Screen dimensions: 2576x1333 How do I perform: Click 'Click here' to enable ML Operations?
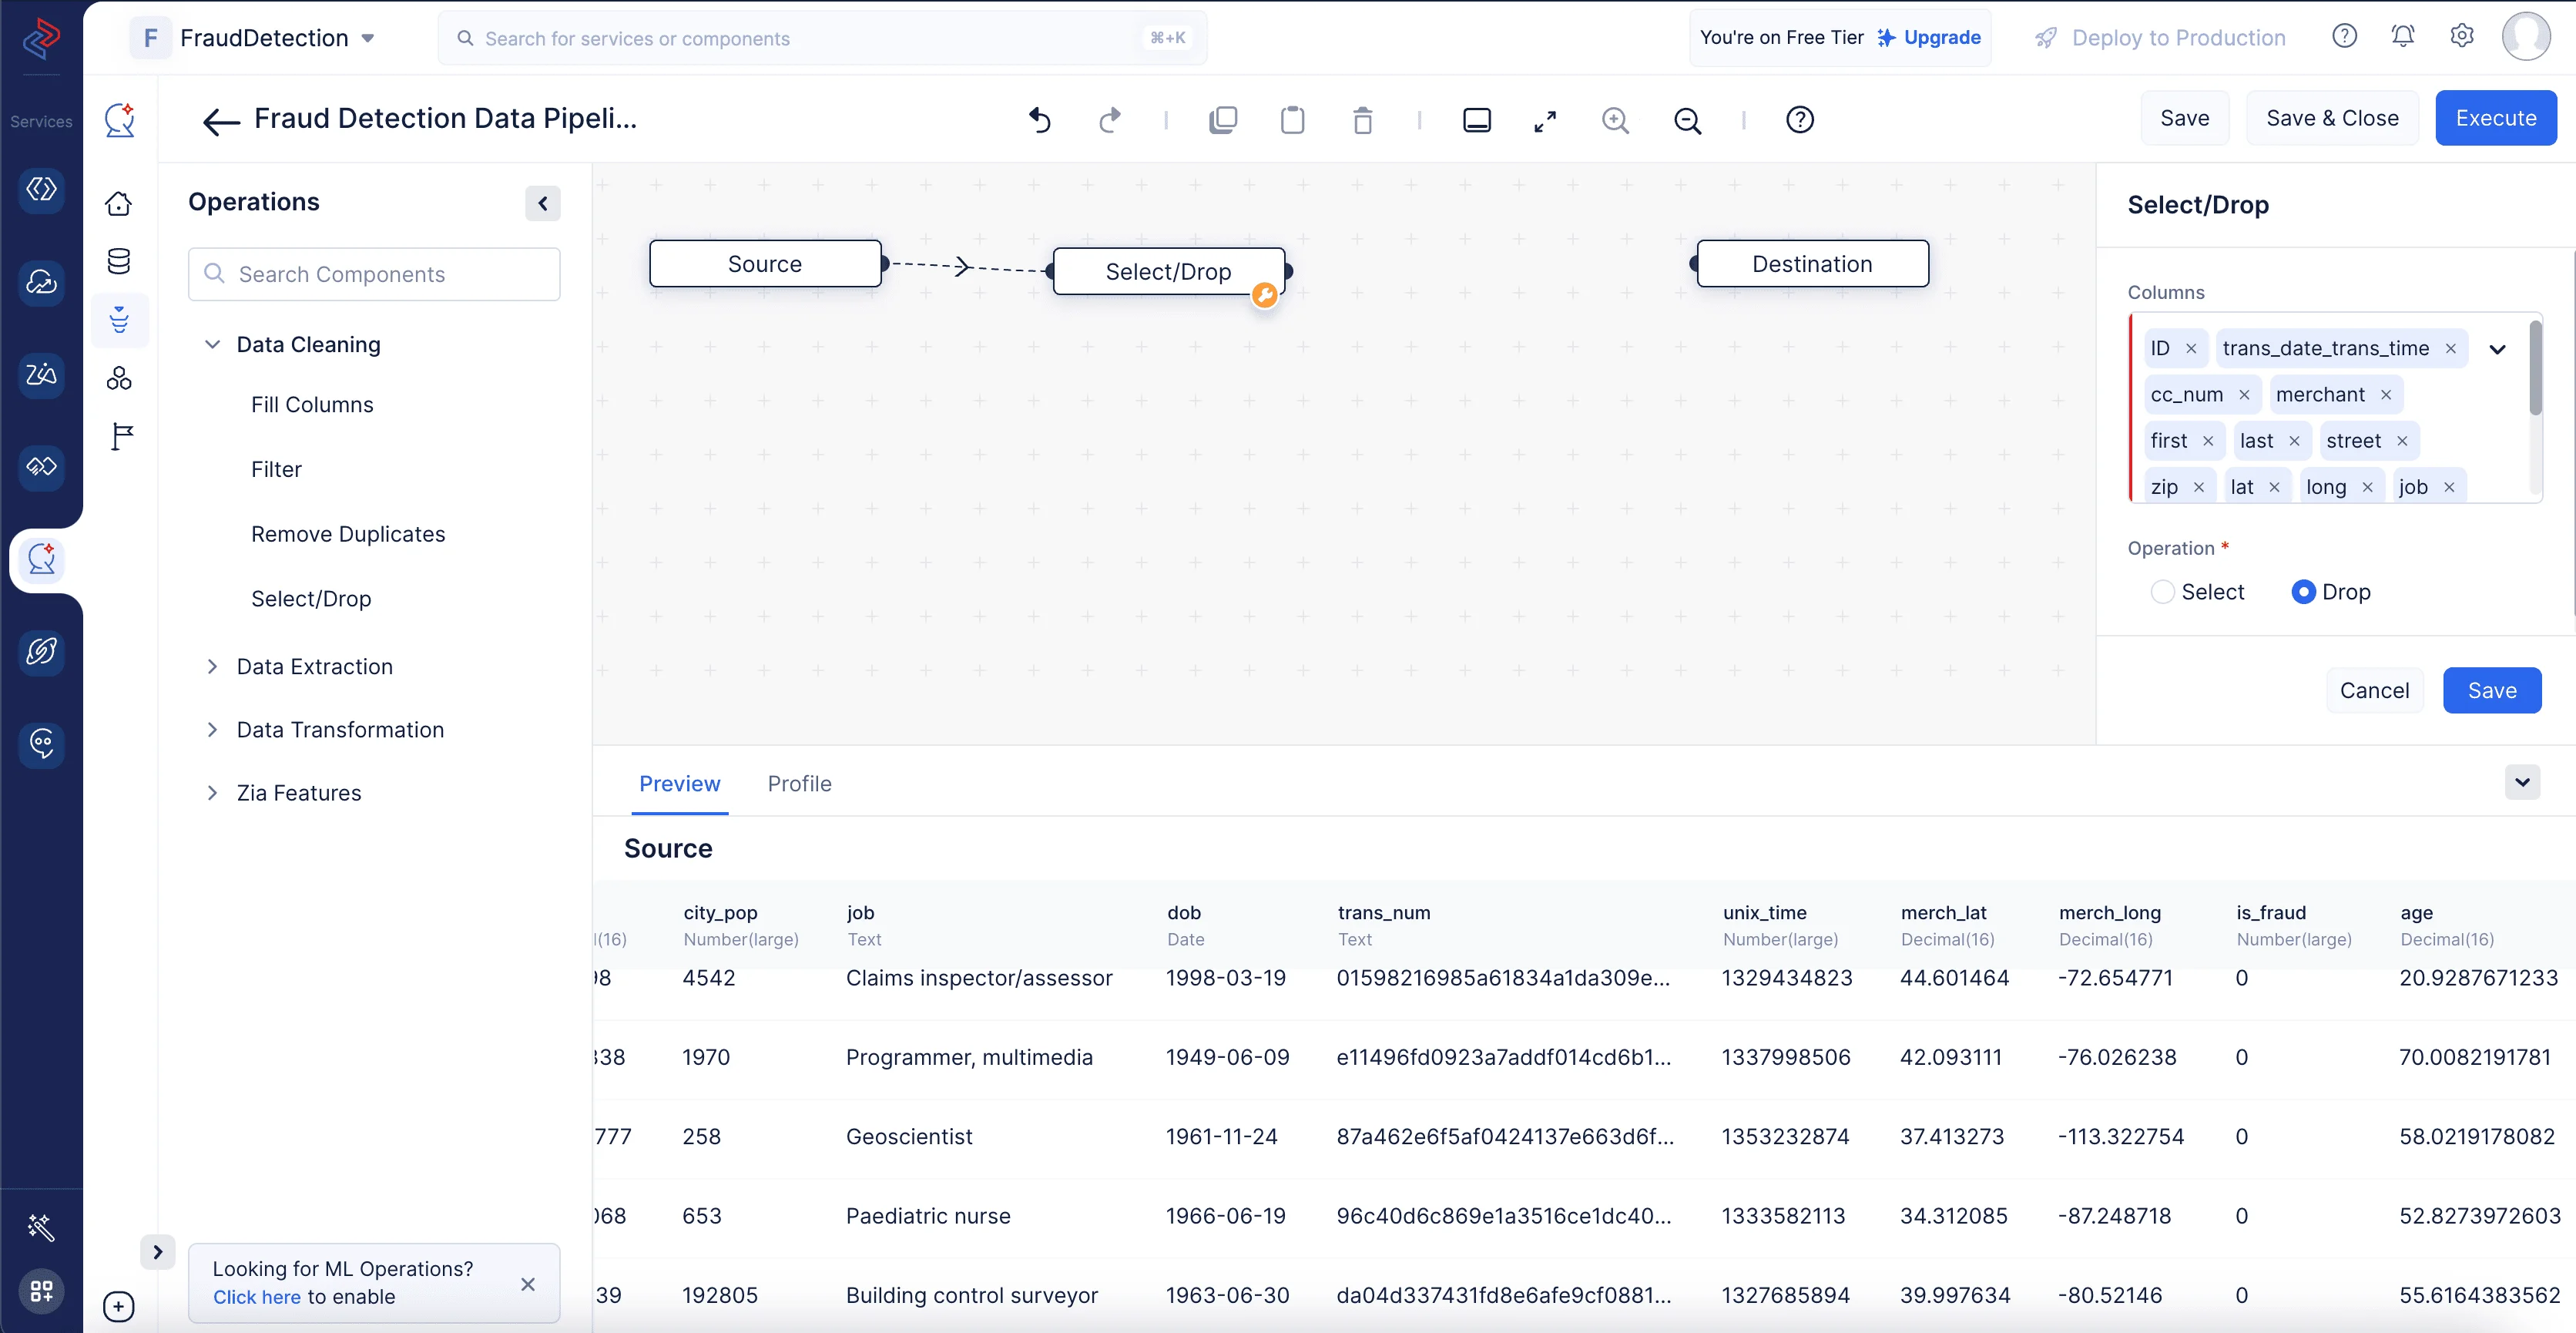click(256, 1297)
